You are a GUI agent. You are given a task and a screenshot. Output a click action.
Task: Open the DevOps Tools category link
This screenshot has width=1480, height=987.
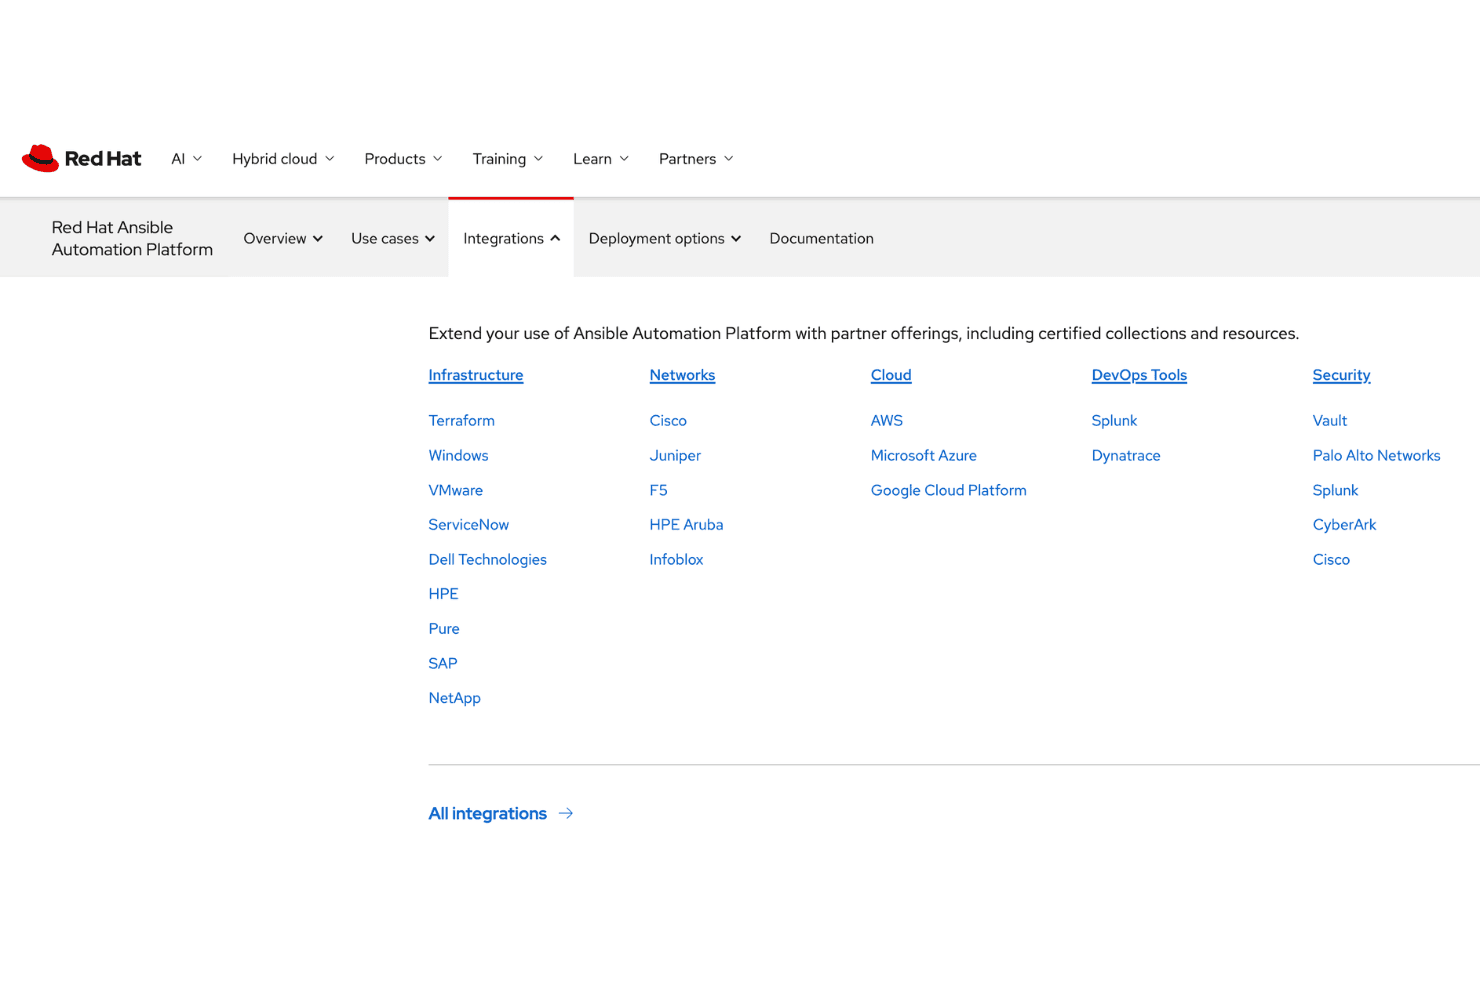[1139, 375]
